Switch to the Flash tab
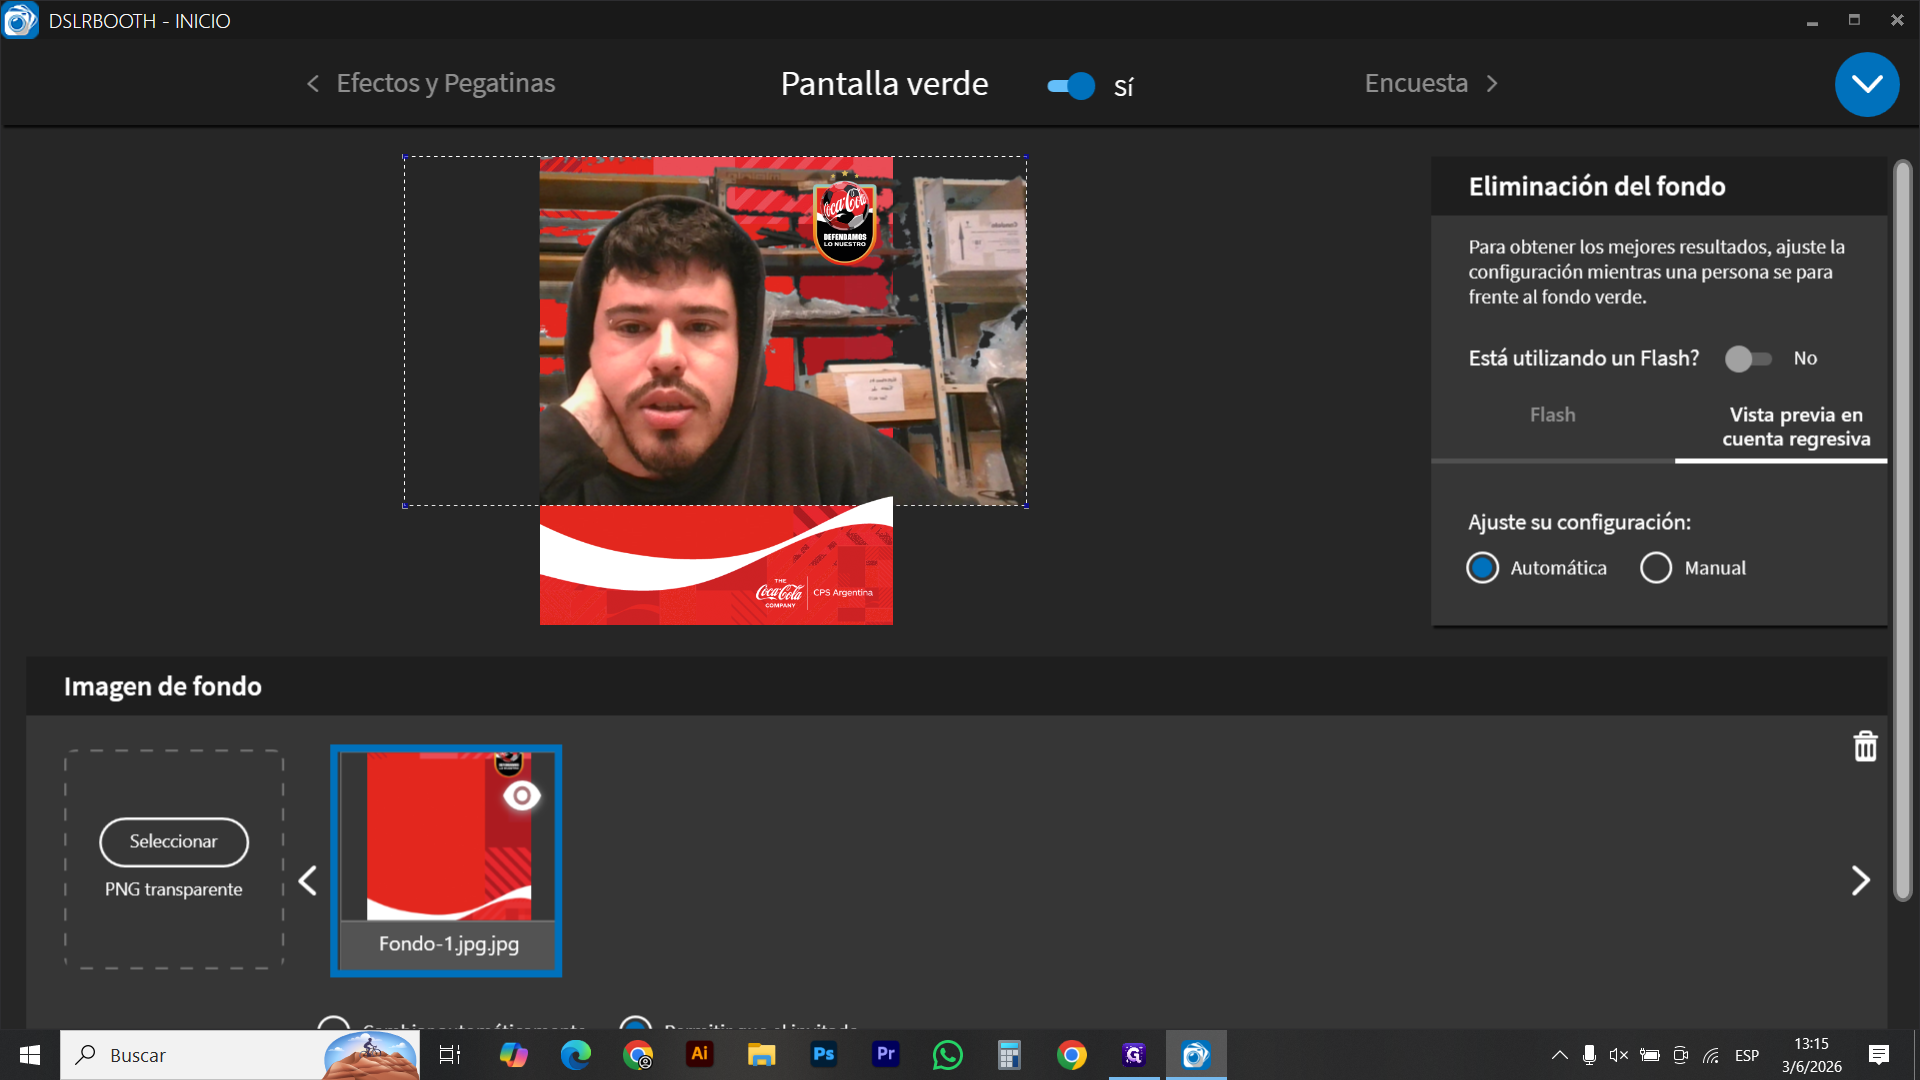The image size is (1920, 1080). tap(1552, 415)
